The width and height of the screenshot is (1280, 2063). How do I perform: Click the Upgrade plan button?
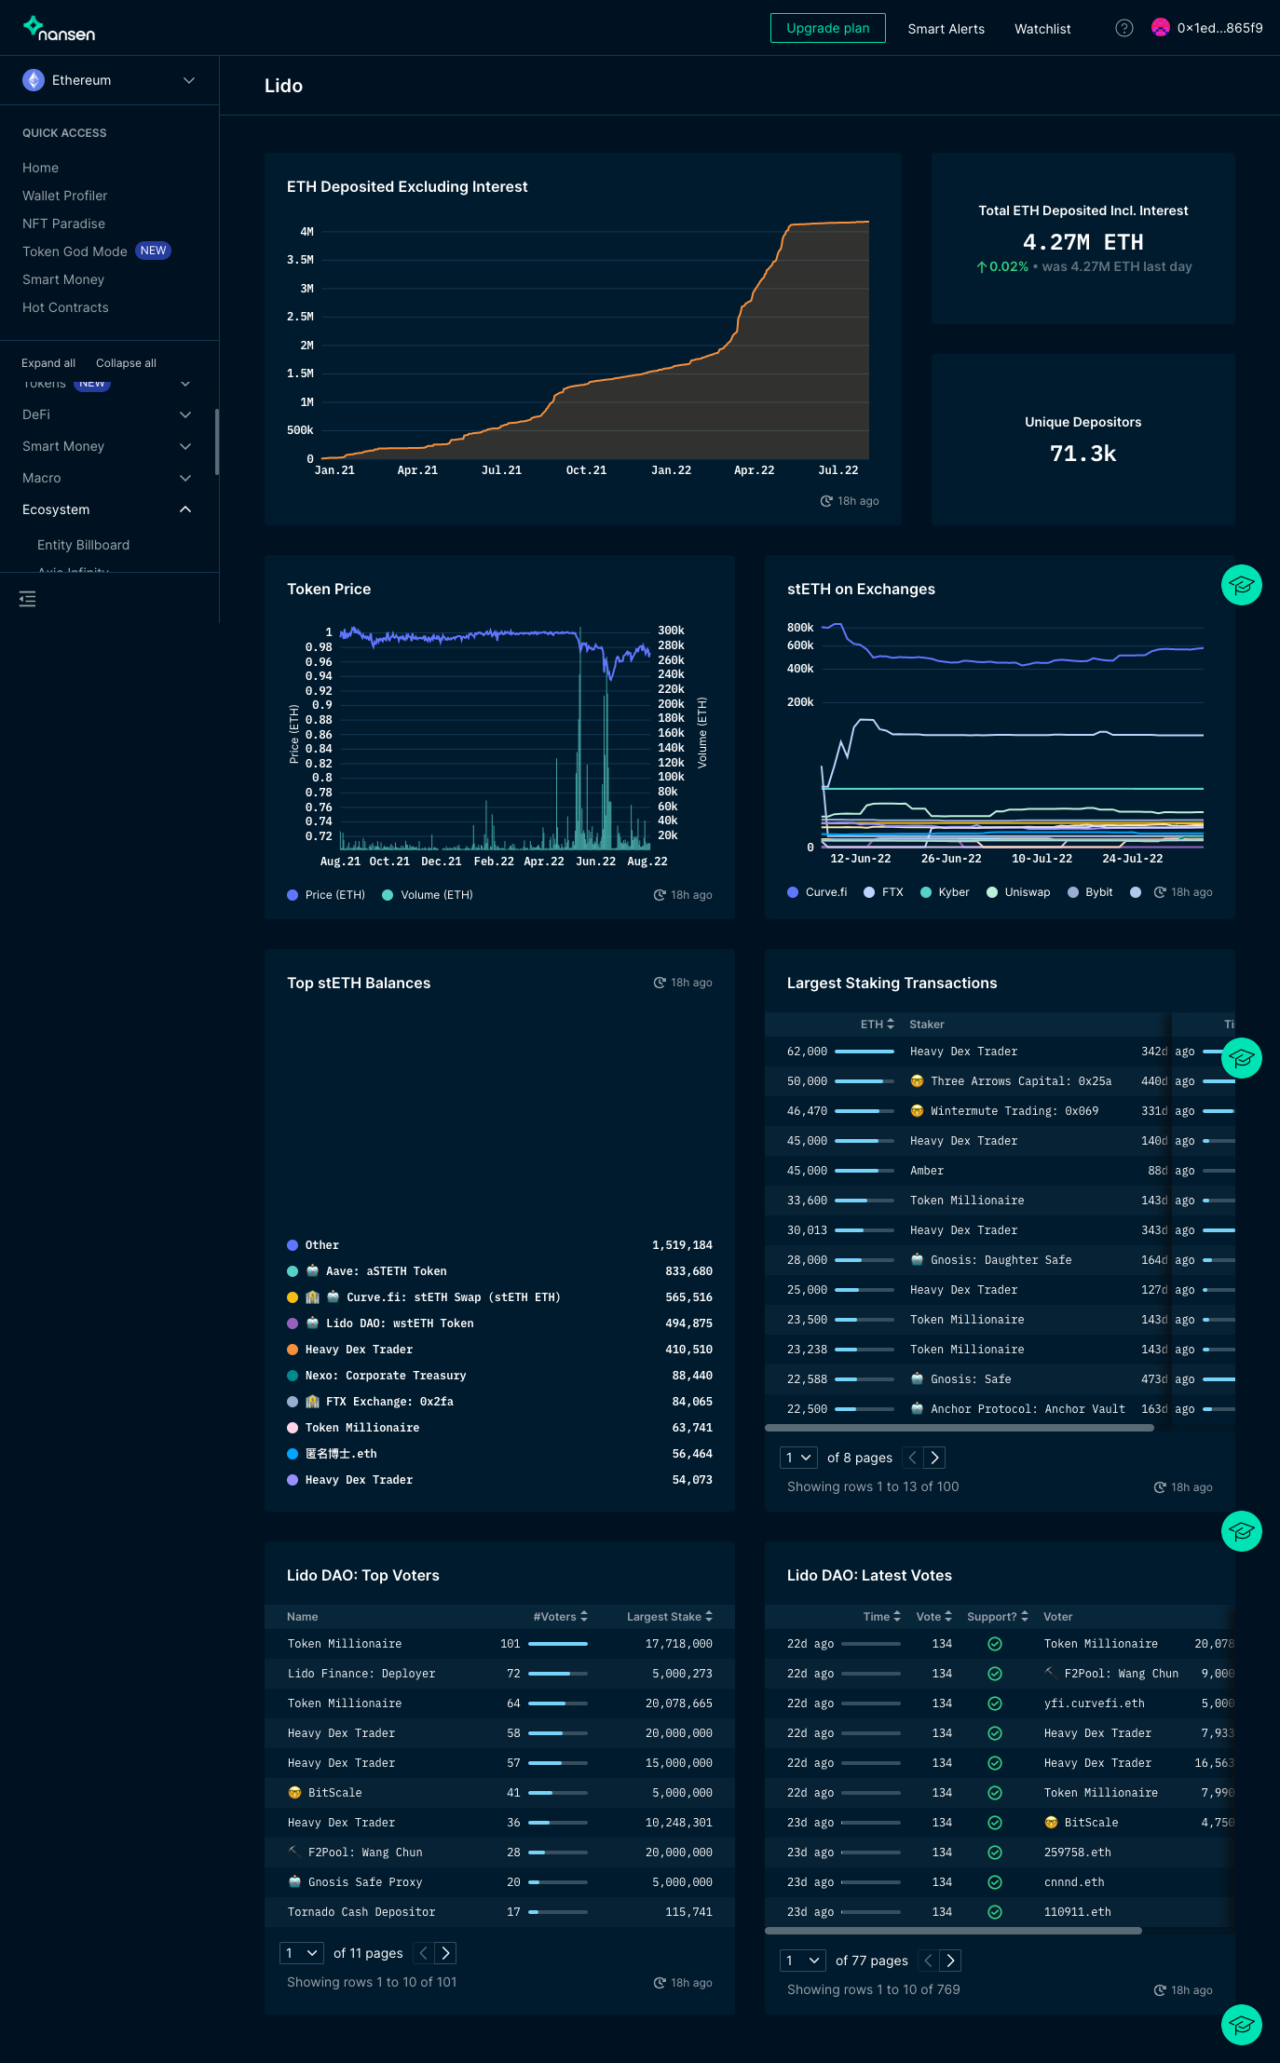tap(827, 28)
